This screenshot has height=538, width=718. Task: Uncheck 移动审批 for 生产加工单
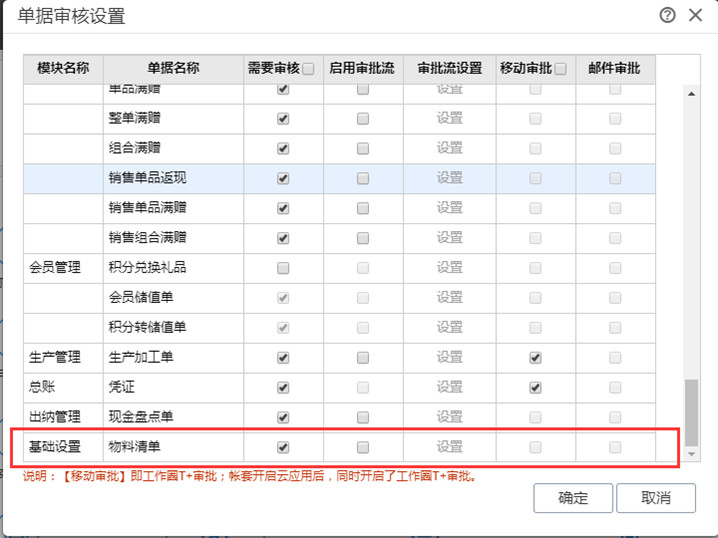coord(535,358)
